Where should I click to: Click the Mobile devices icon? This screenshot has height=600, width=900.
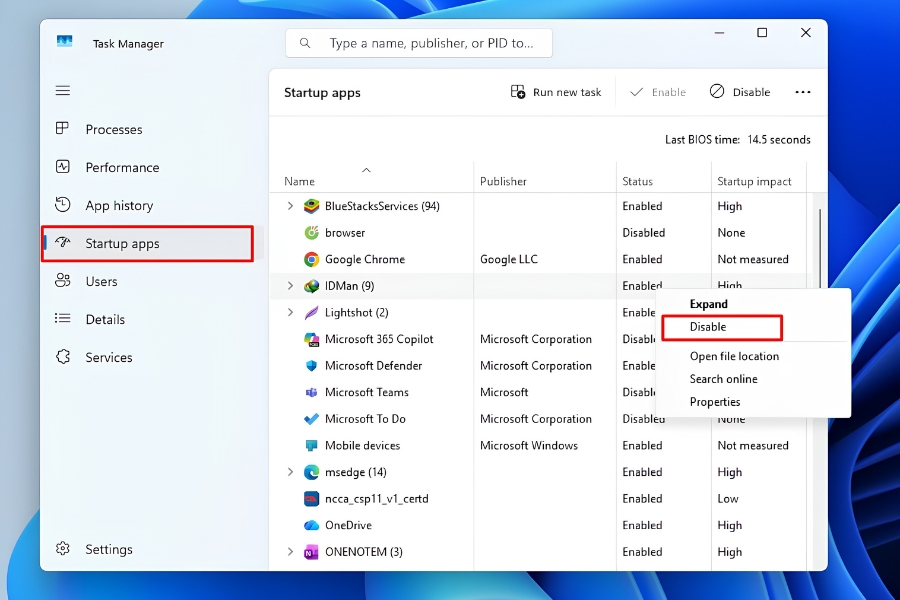pyautogui.click(x=311, y=446)
